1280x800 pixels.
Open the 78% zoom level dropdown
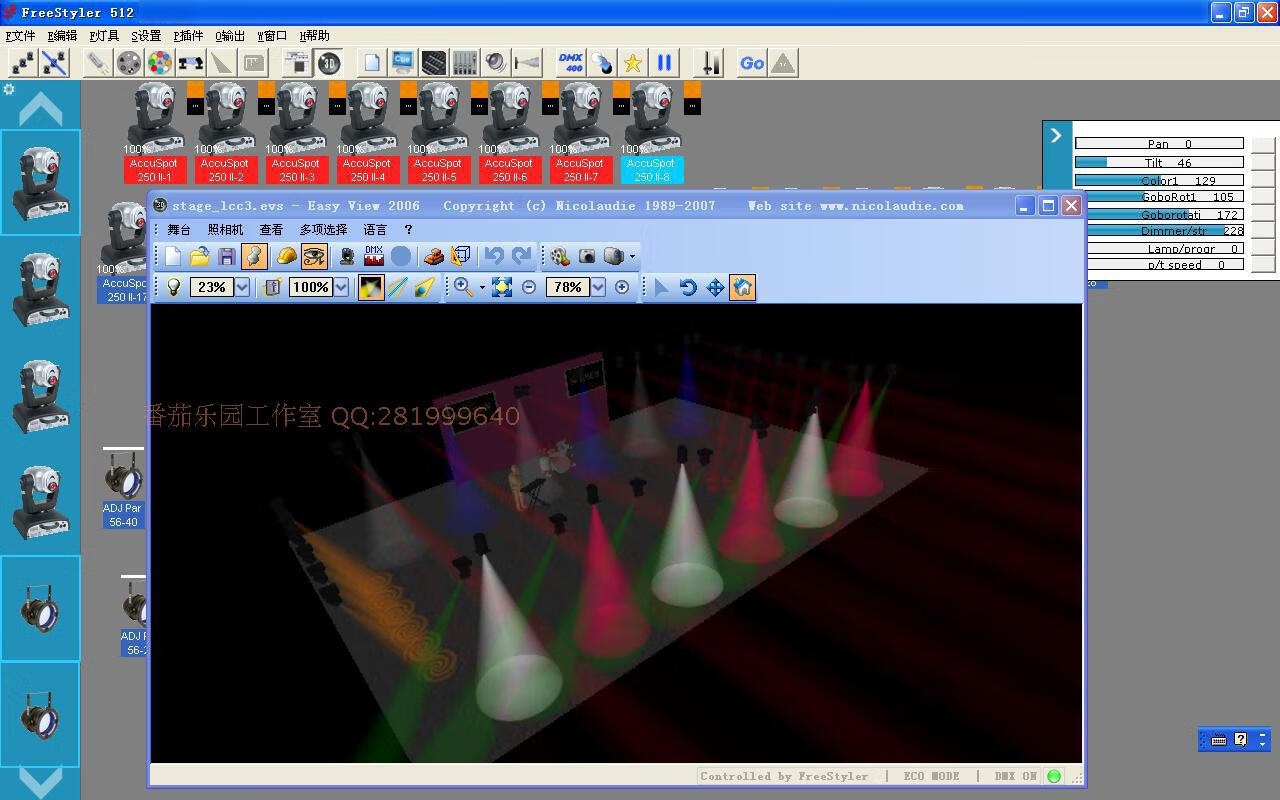pyautogui.click(x=597, y=288)
